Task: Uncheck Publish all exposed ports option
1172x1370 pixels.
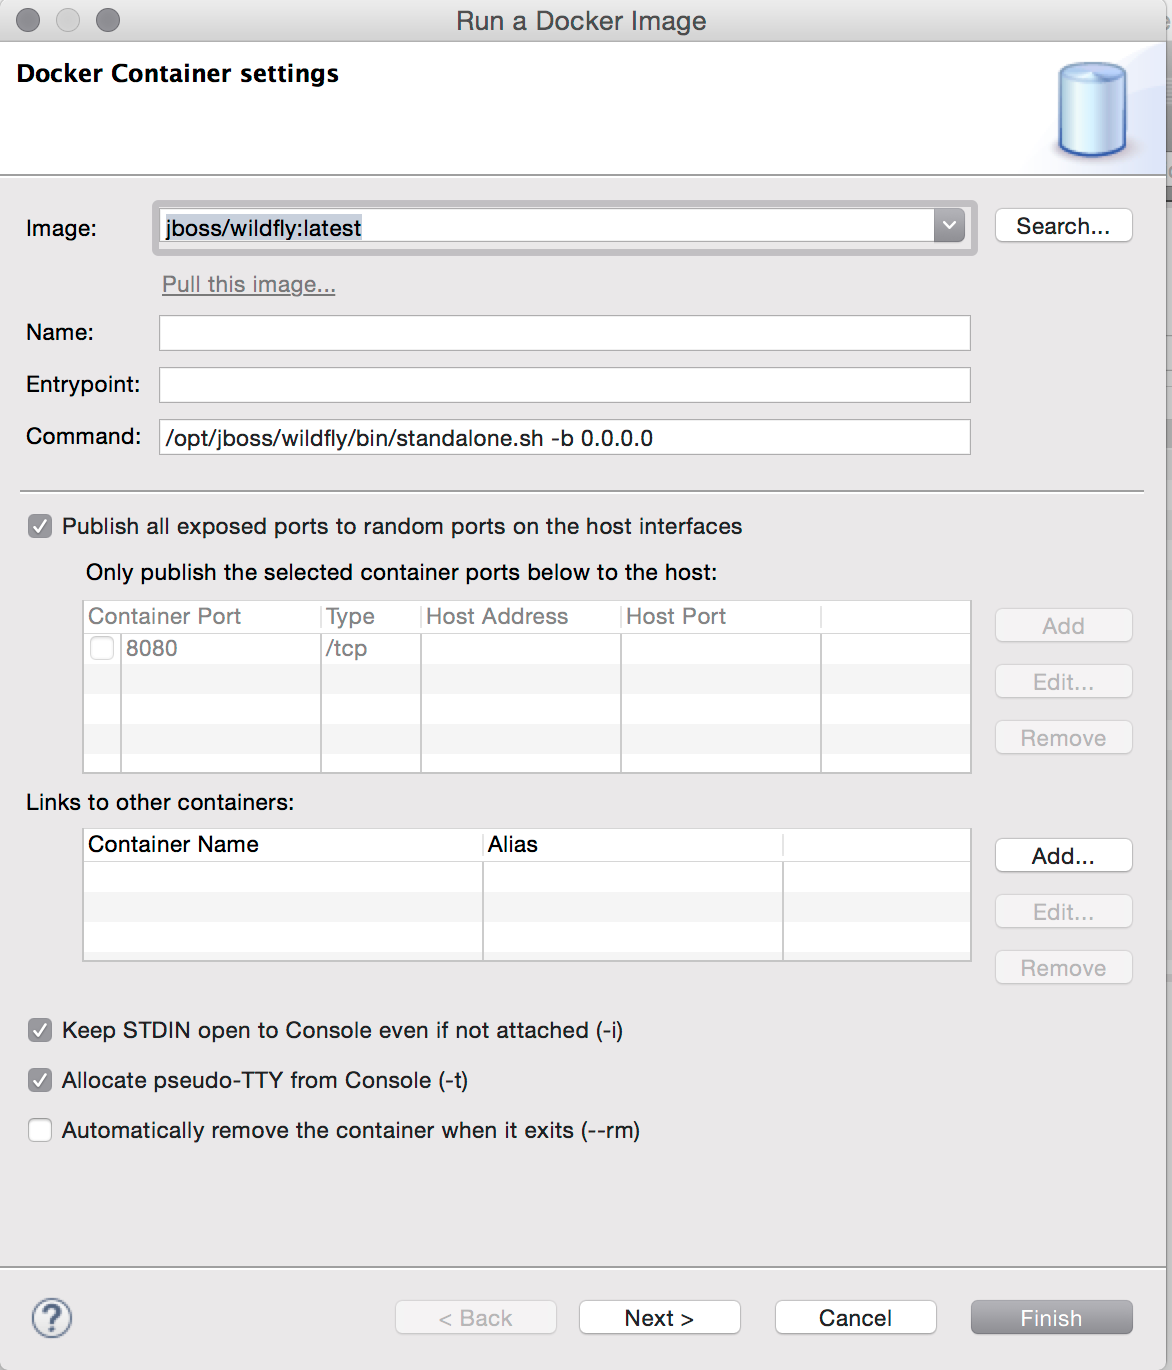Action: click(40, 526)
